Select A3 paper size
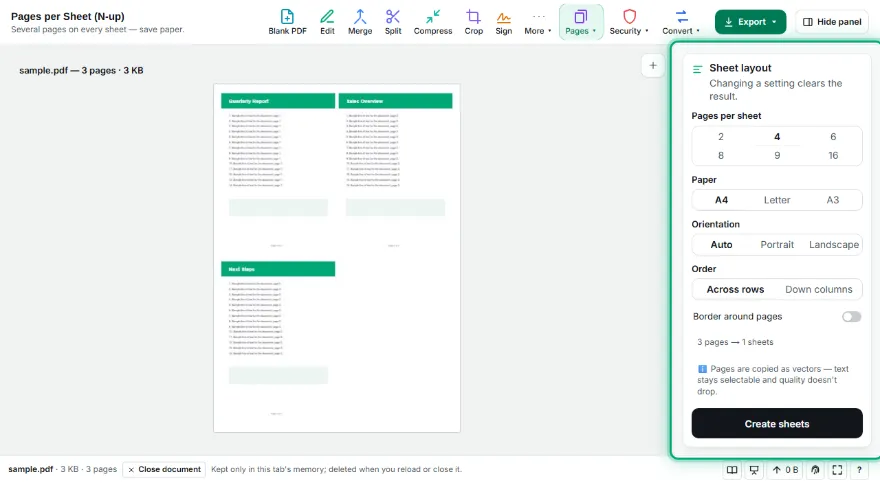The height and width of the screenshot is (483, 880). (x=832, y=200)
